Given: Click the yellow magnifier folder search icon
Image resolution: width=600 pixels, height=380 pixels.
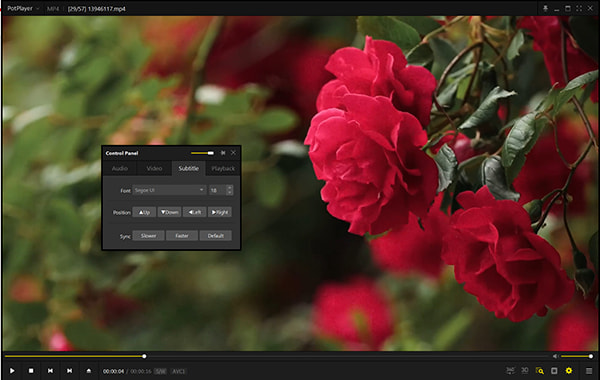Looking at the screenshot, I should point(540,371).
